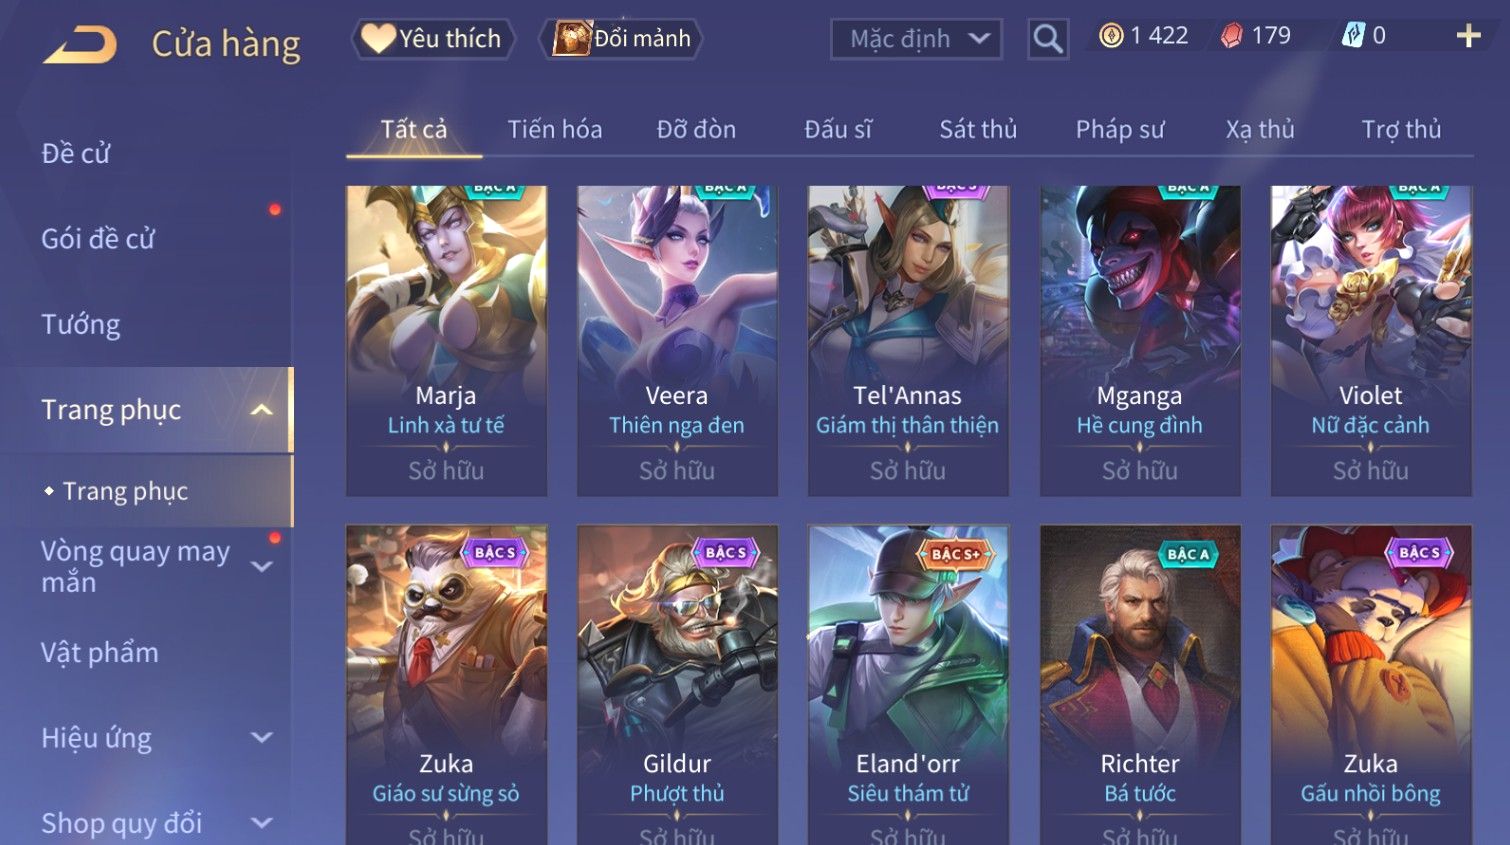Screen dimensions: 1510x845
Task: Open the search magnifier icon
Action: [x=1047, y=39]
